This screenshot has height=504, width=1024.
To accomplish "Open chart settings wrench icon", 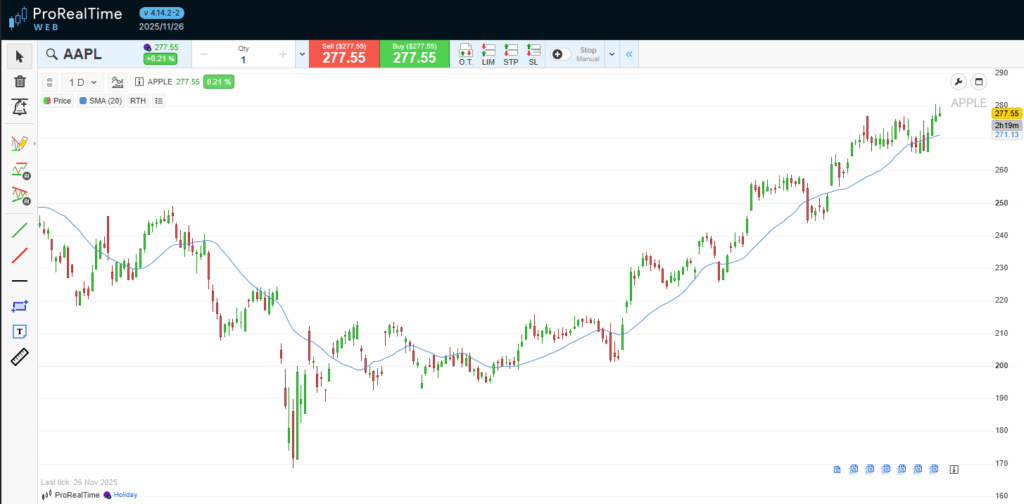I will click(x=958, y=82).
